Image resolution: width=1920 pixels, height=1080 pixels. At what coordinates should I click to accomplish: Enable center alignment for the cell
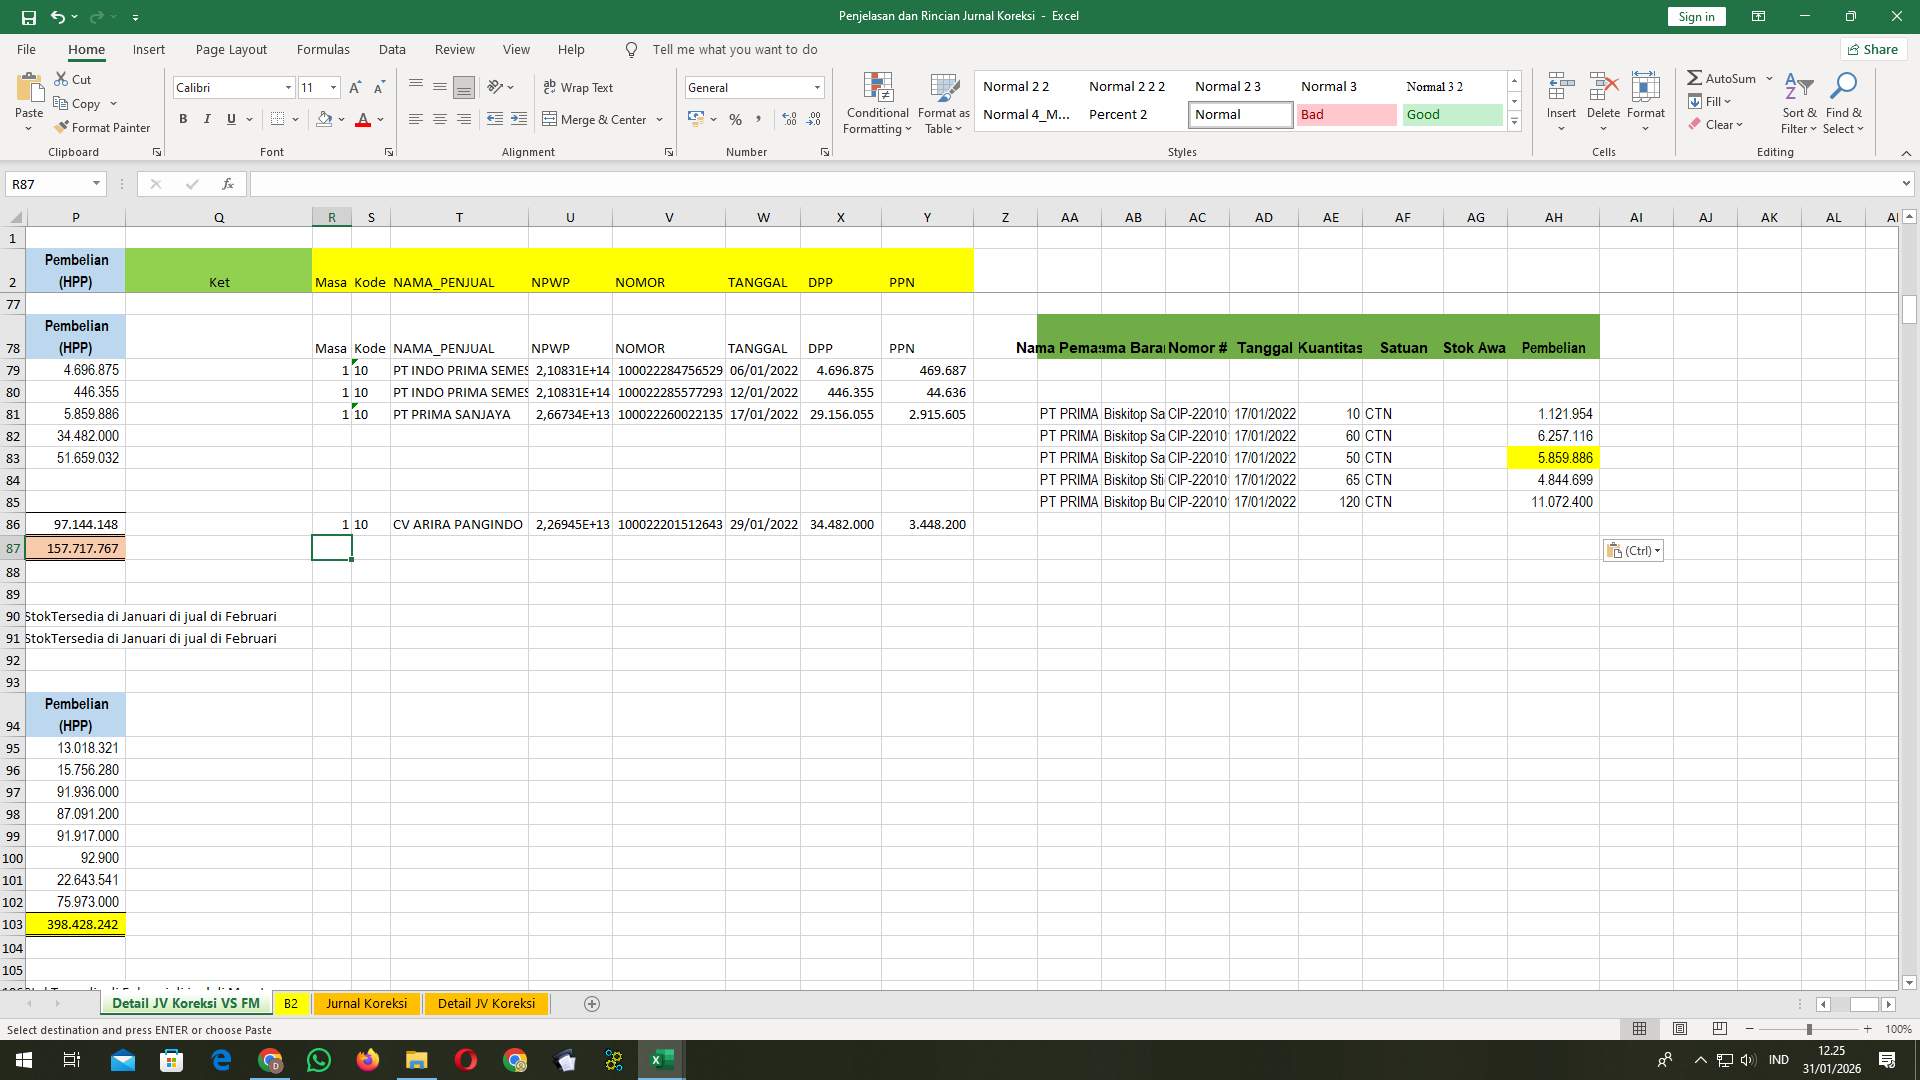pyautogui.click(x=440, y=119)
